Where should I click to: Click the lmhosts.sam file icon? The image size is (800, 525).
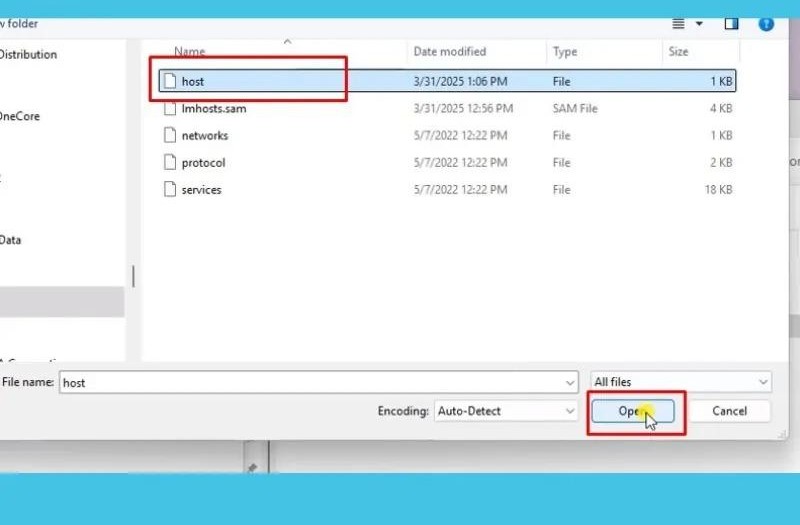[170, 108]
